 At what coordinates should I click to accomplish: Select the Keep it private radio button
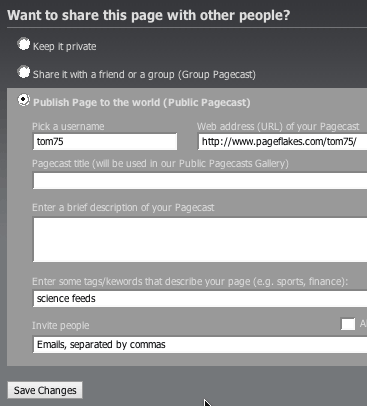(x=24, y=44)
